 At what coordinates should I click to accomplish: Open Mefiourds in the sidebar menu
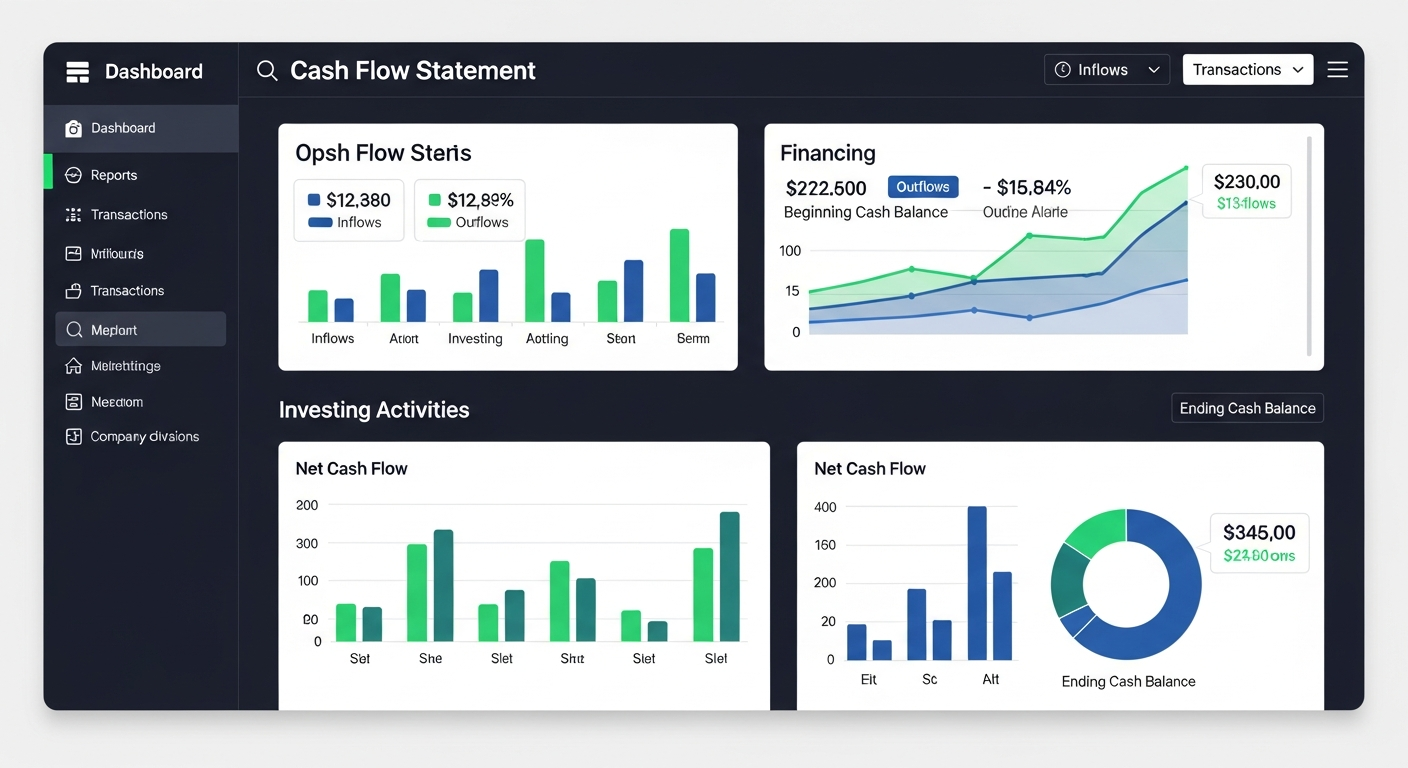(x=117, y=254)
